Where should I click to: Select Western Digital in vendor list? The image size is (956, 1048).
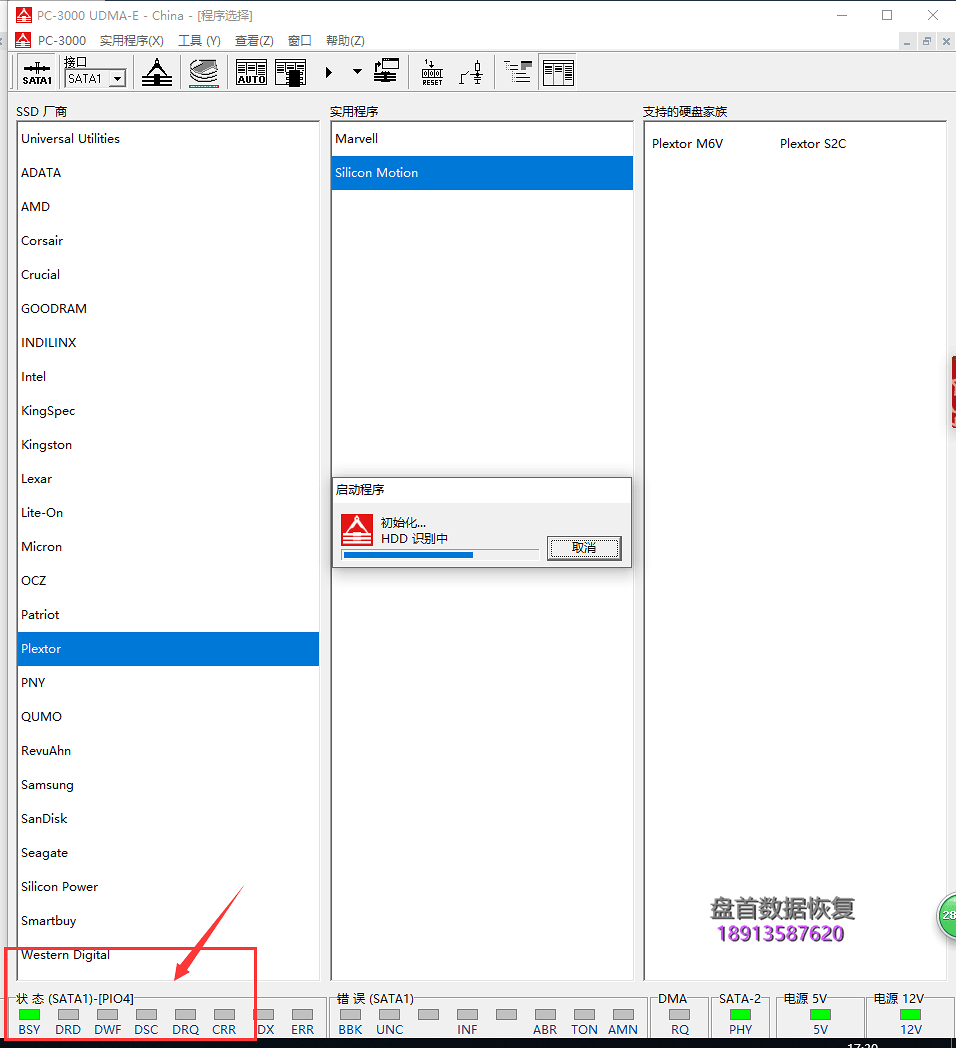[x=168, y=955]
